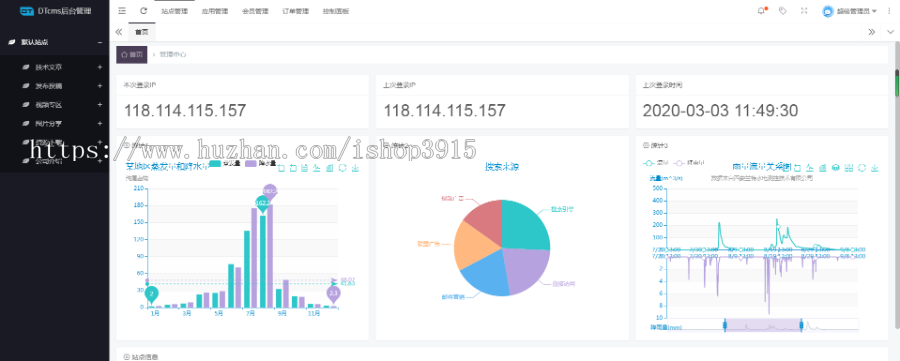Click the 162.2 pin marker on bar chart
The height and width of the screenshot is (361, 900).
pyautogui.click(x=263, y=204)
